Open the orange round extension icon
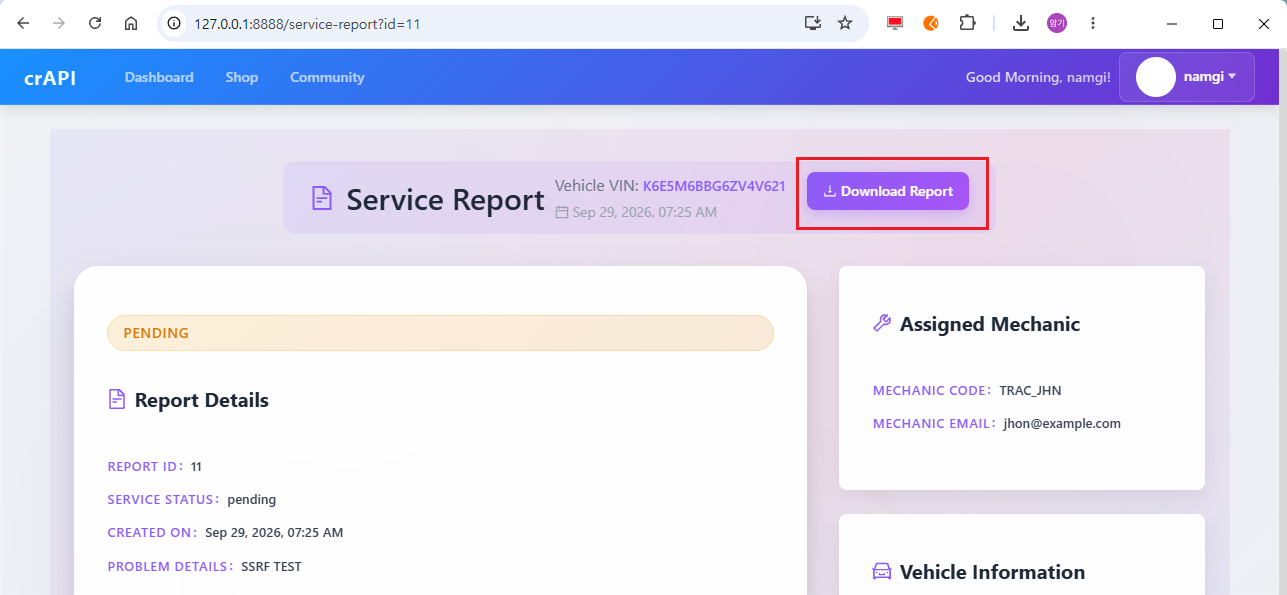Screen dimensions: 1287x595 tap(931, 23)
